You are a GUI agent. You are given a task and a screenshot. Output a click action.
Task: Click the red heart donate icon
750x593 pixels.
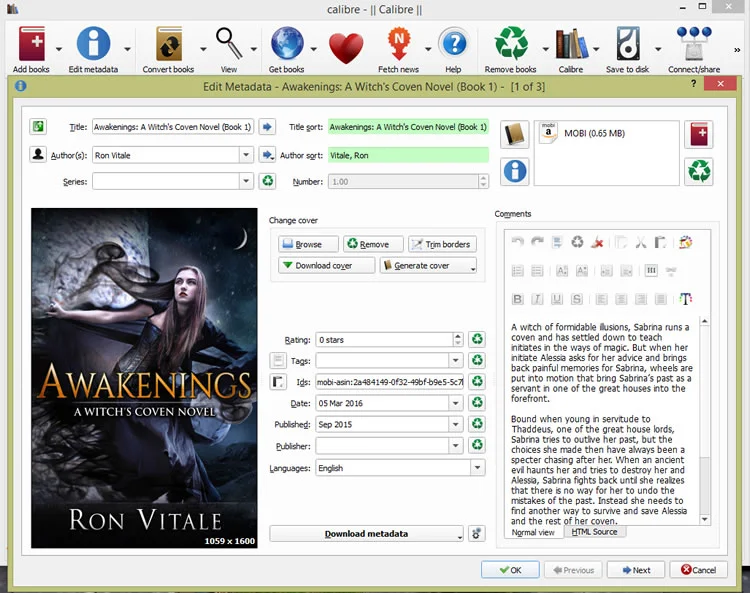pyautogui.click(x=346, y=48)
